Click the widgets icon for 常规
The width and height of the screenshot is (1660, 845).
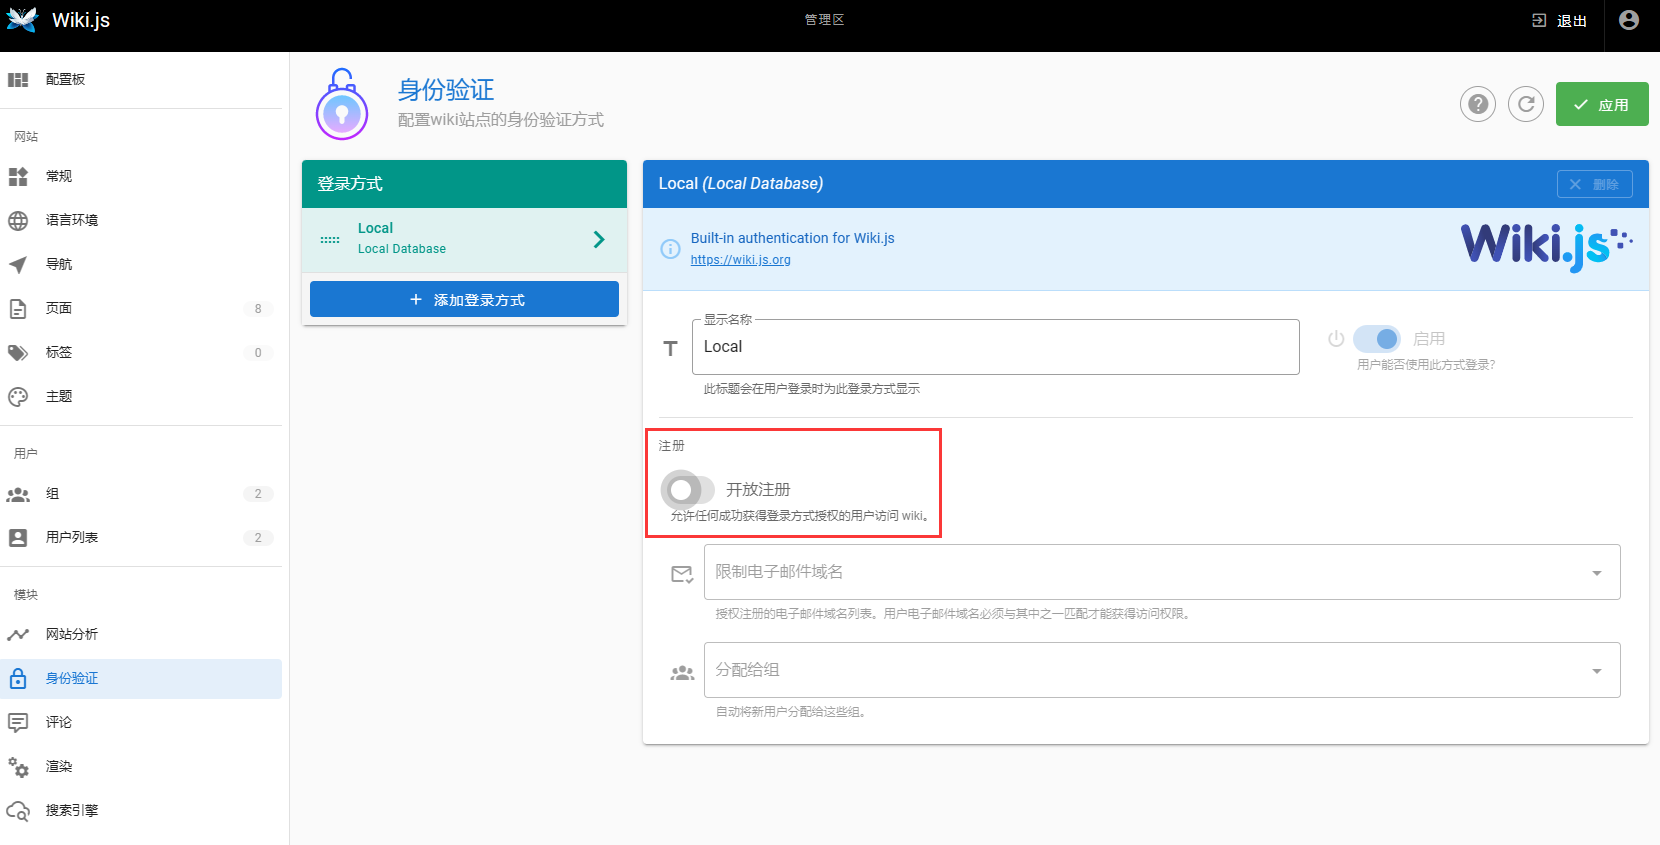tap(18, 176)
